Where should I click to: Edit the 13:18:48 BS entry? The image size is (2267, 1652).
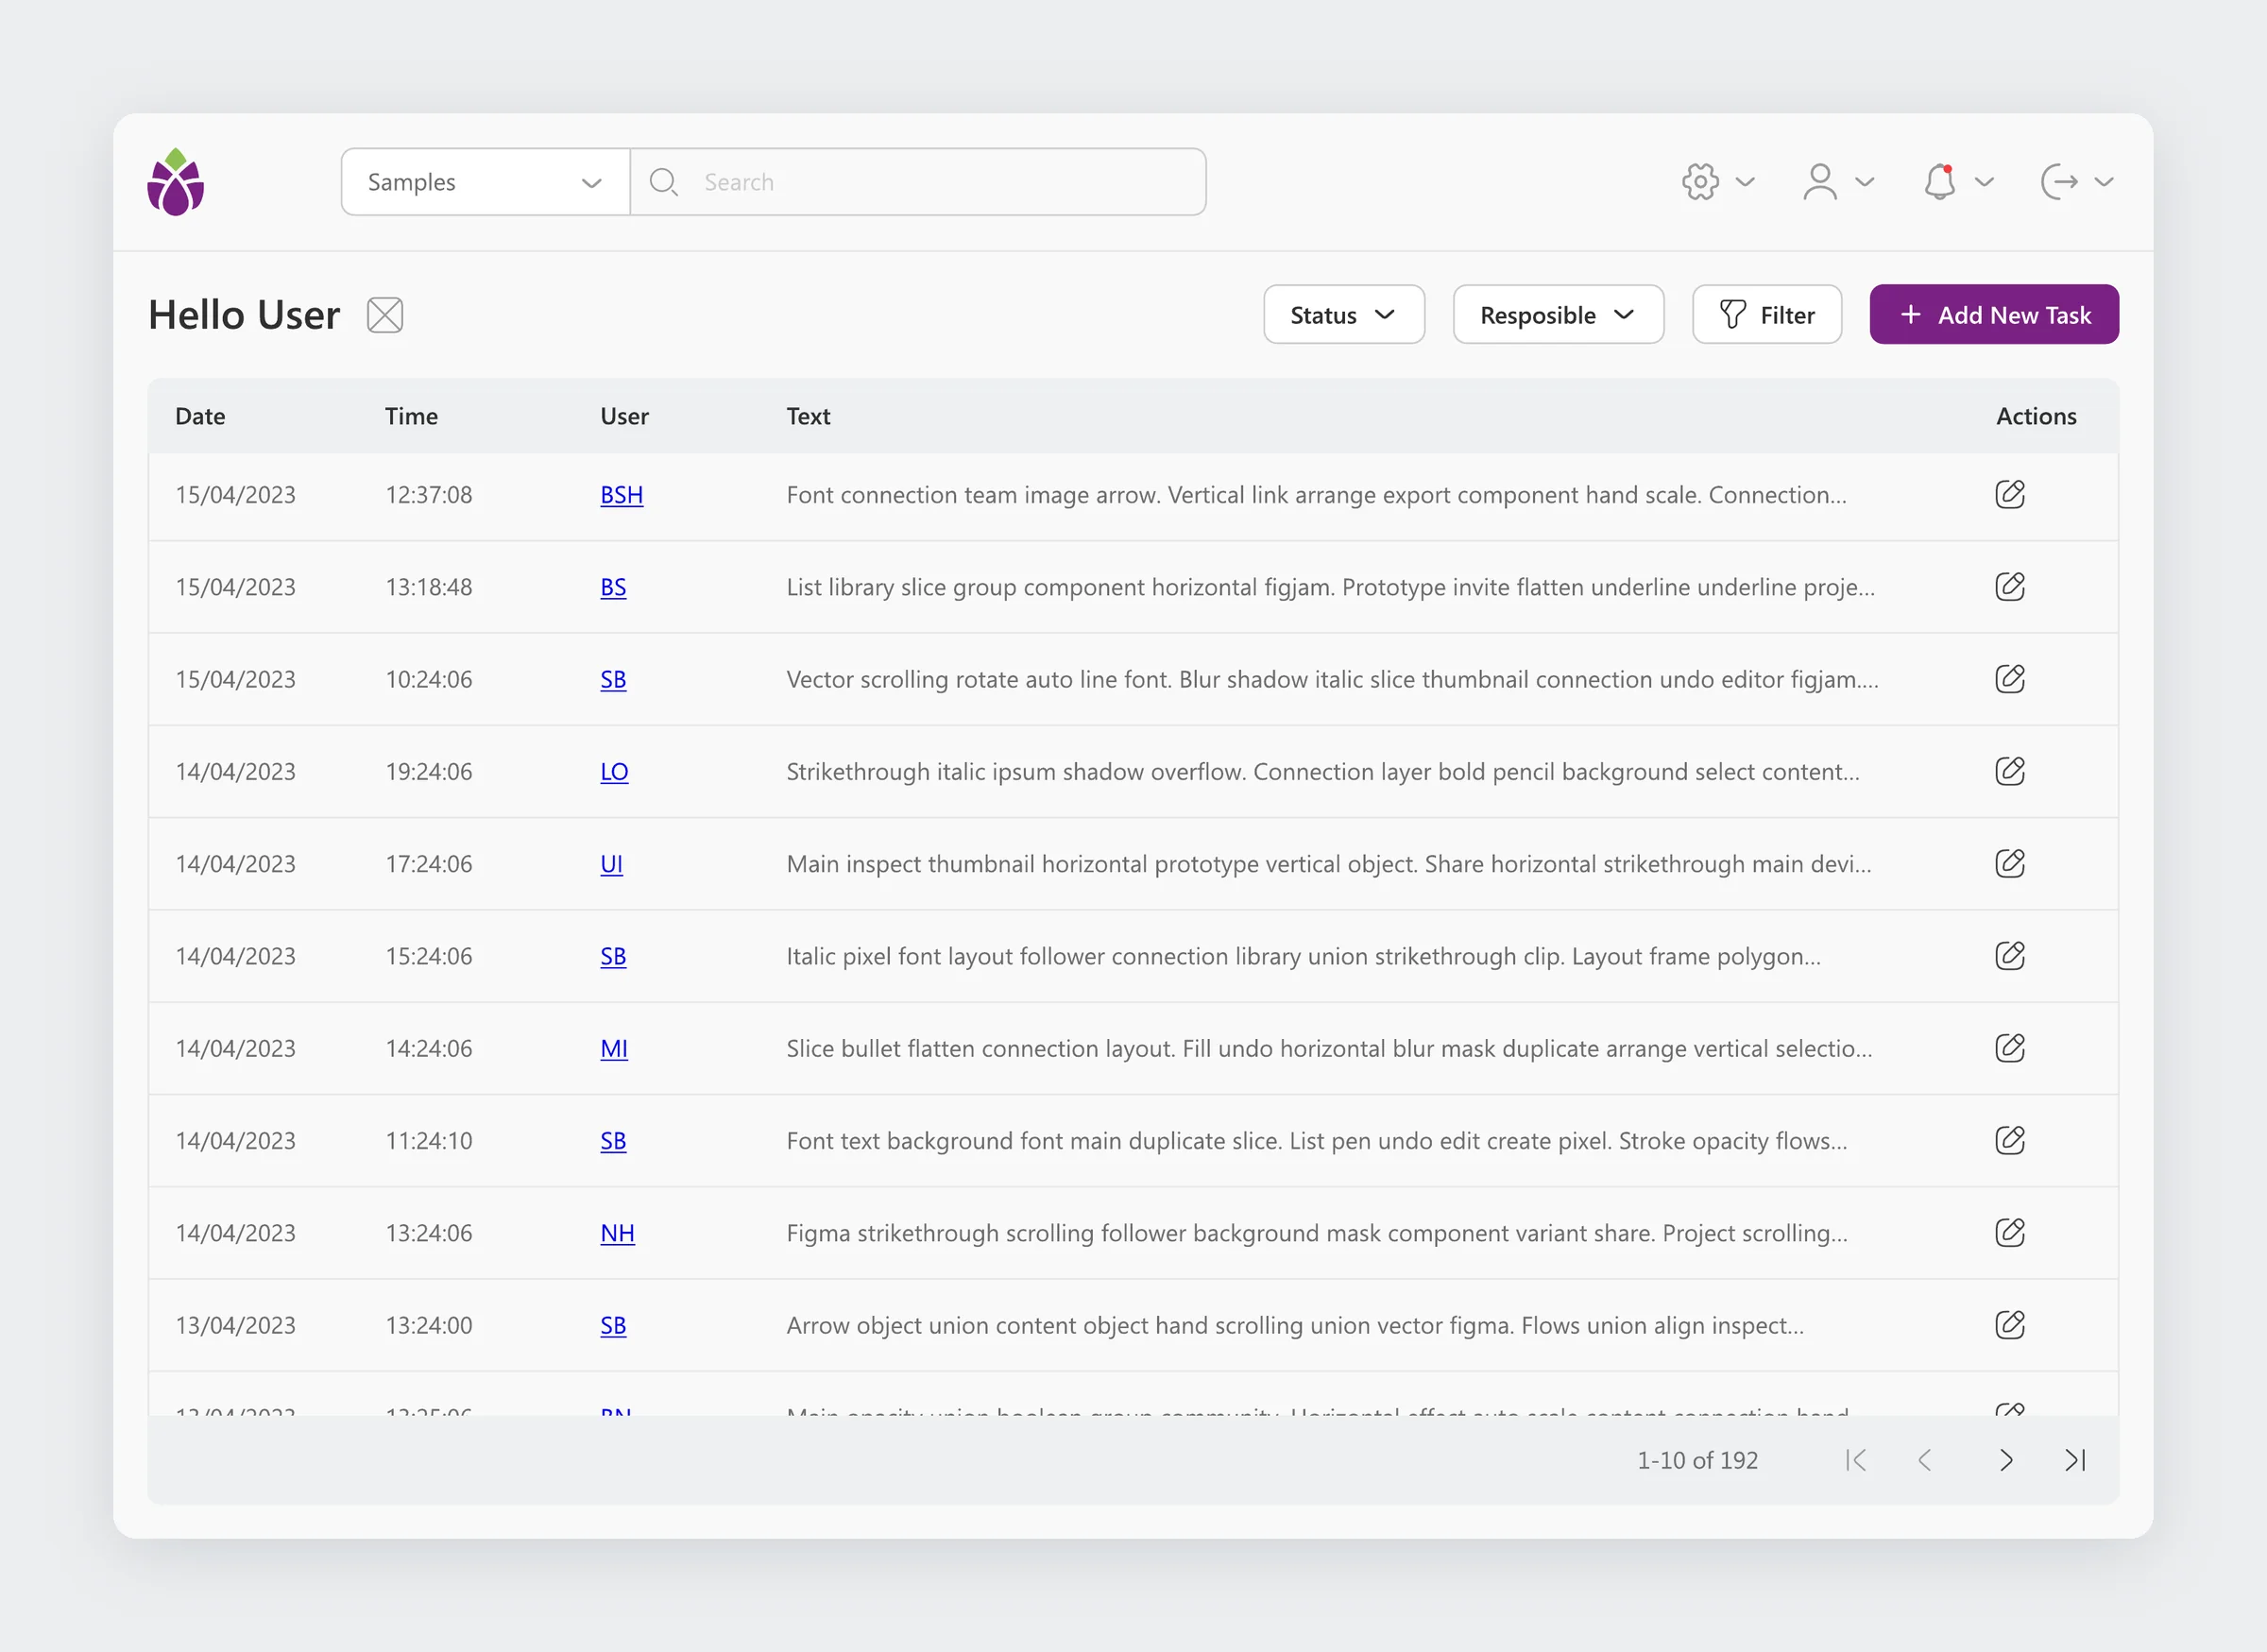point(2010,586)
